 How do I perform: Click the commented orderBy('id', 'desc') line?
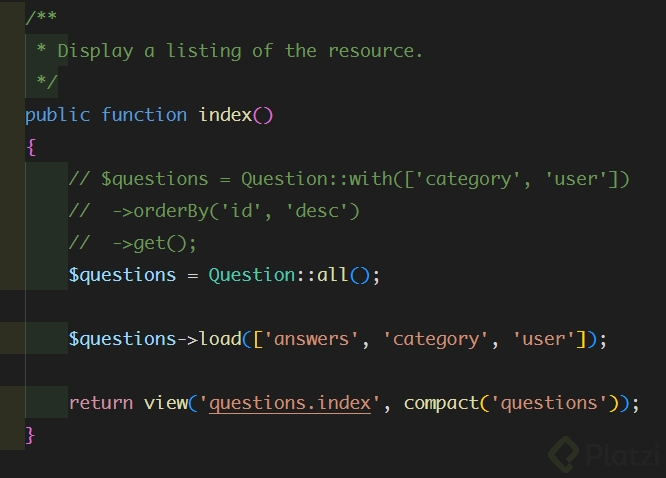[x=214, y=211]
